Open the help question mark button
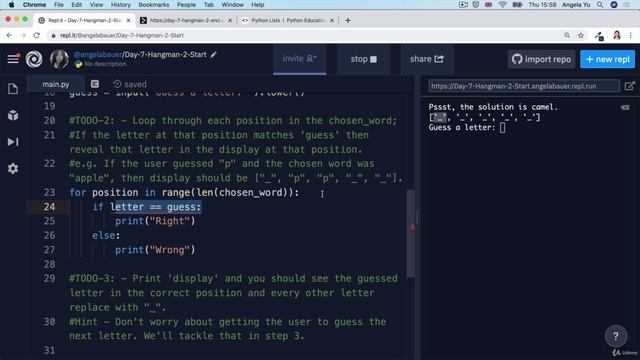Image resolution: width=640 pixels, height=360 pixels. click(616, 336)
